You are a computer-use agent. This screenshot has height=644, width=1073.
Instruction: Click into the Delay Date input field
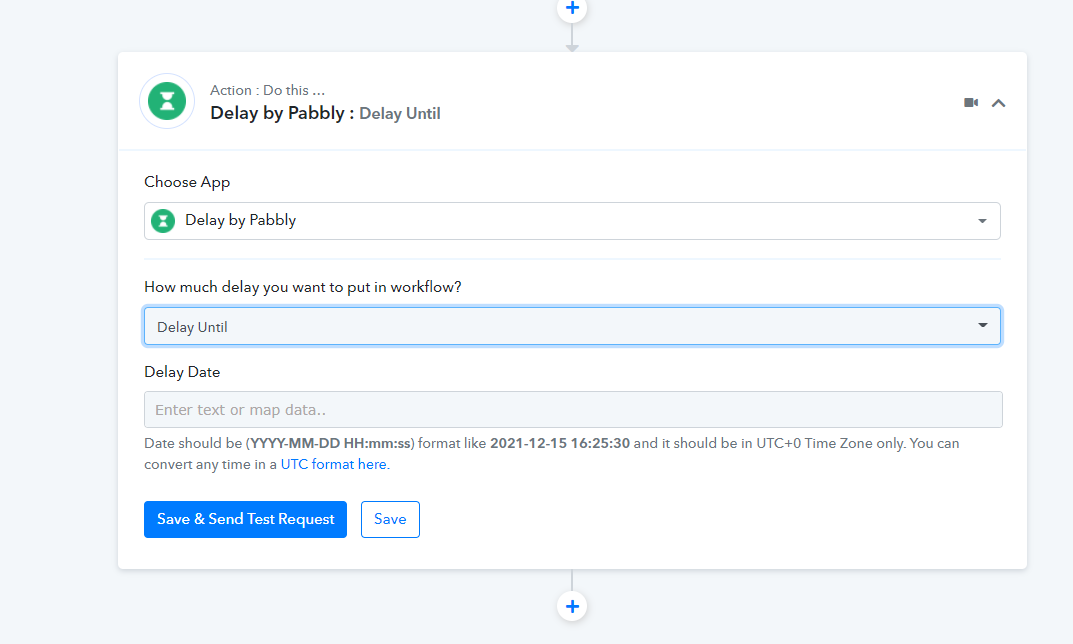[573, 409]
